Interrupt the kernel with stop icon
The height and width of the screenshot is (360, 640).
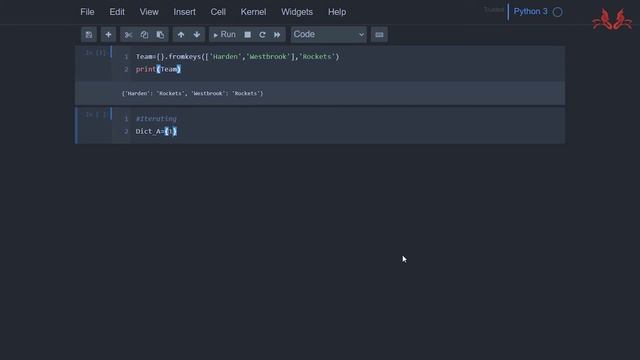pyautogui.click(x=247, y=35)
